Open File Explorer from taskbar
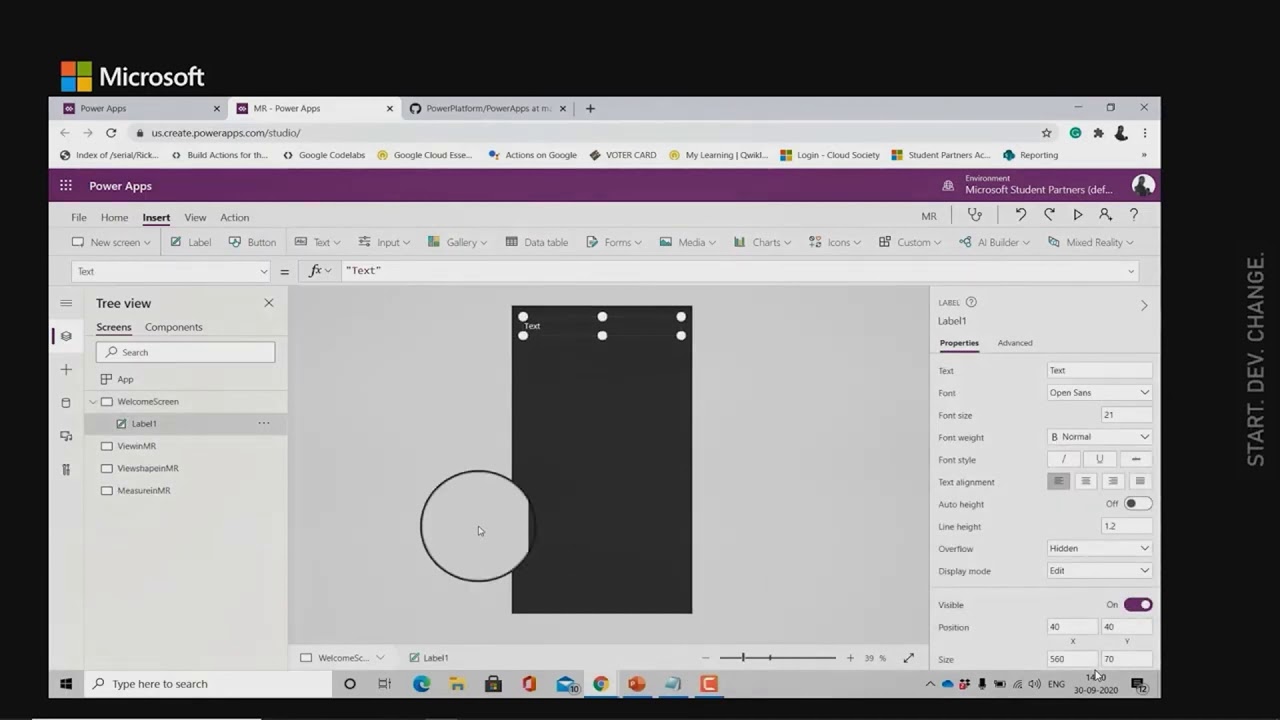 (x=457, y=684)
